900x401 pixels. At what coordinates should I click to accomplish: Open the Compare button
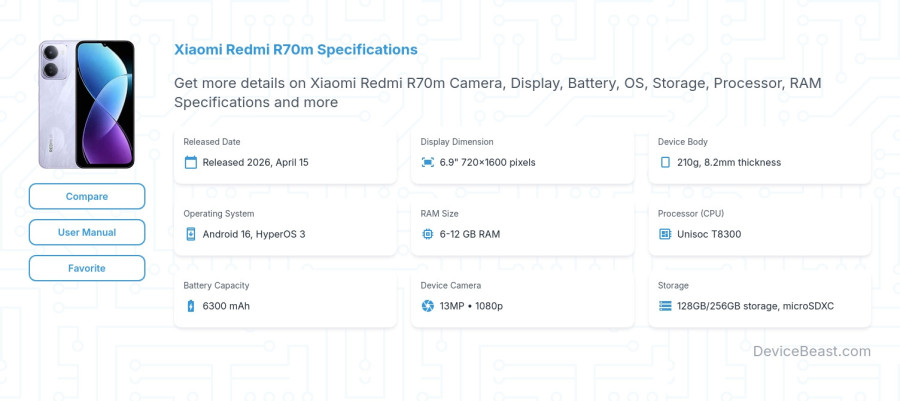pyautogui.click(x=87, y=196)
